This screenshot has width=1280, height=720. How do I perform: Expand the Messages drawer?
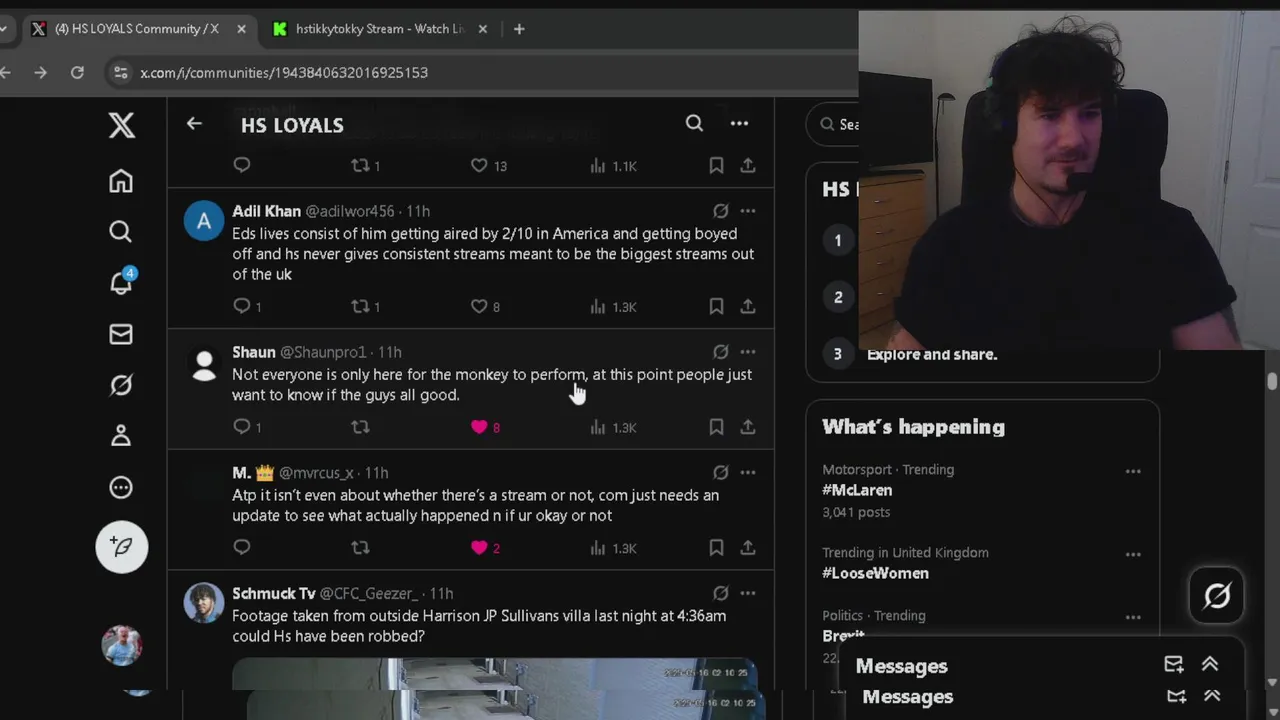(1210, 664)
